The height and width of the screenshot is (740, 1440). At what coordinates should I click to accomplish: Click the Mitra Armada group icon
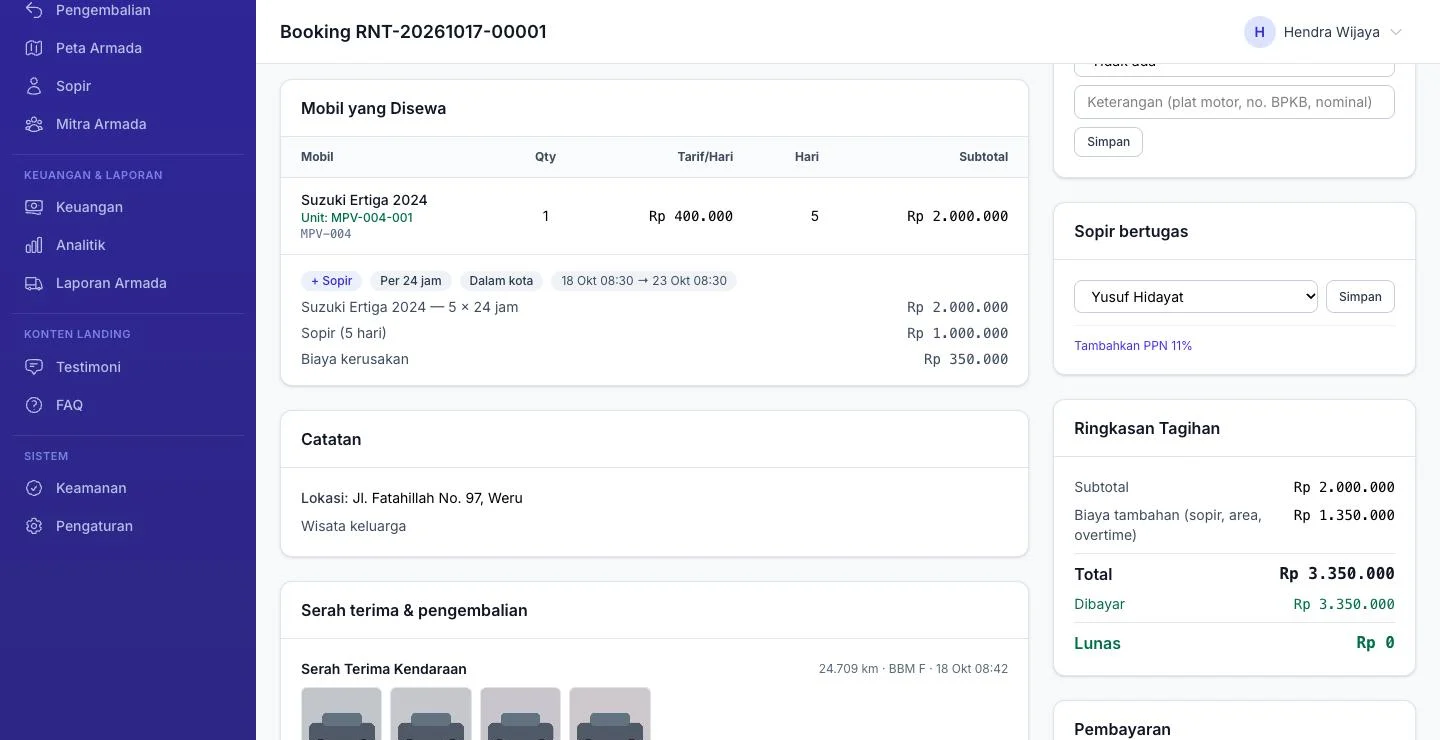[x=34, y=124]
